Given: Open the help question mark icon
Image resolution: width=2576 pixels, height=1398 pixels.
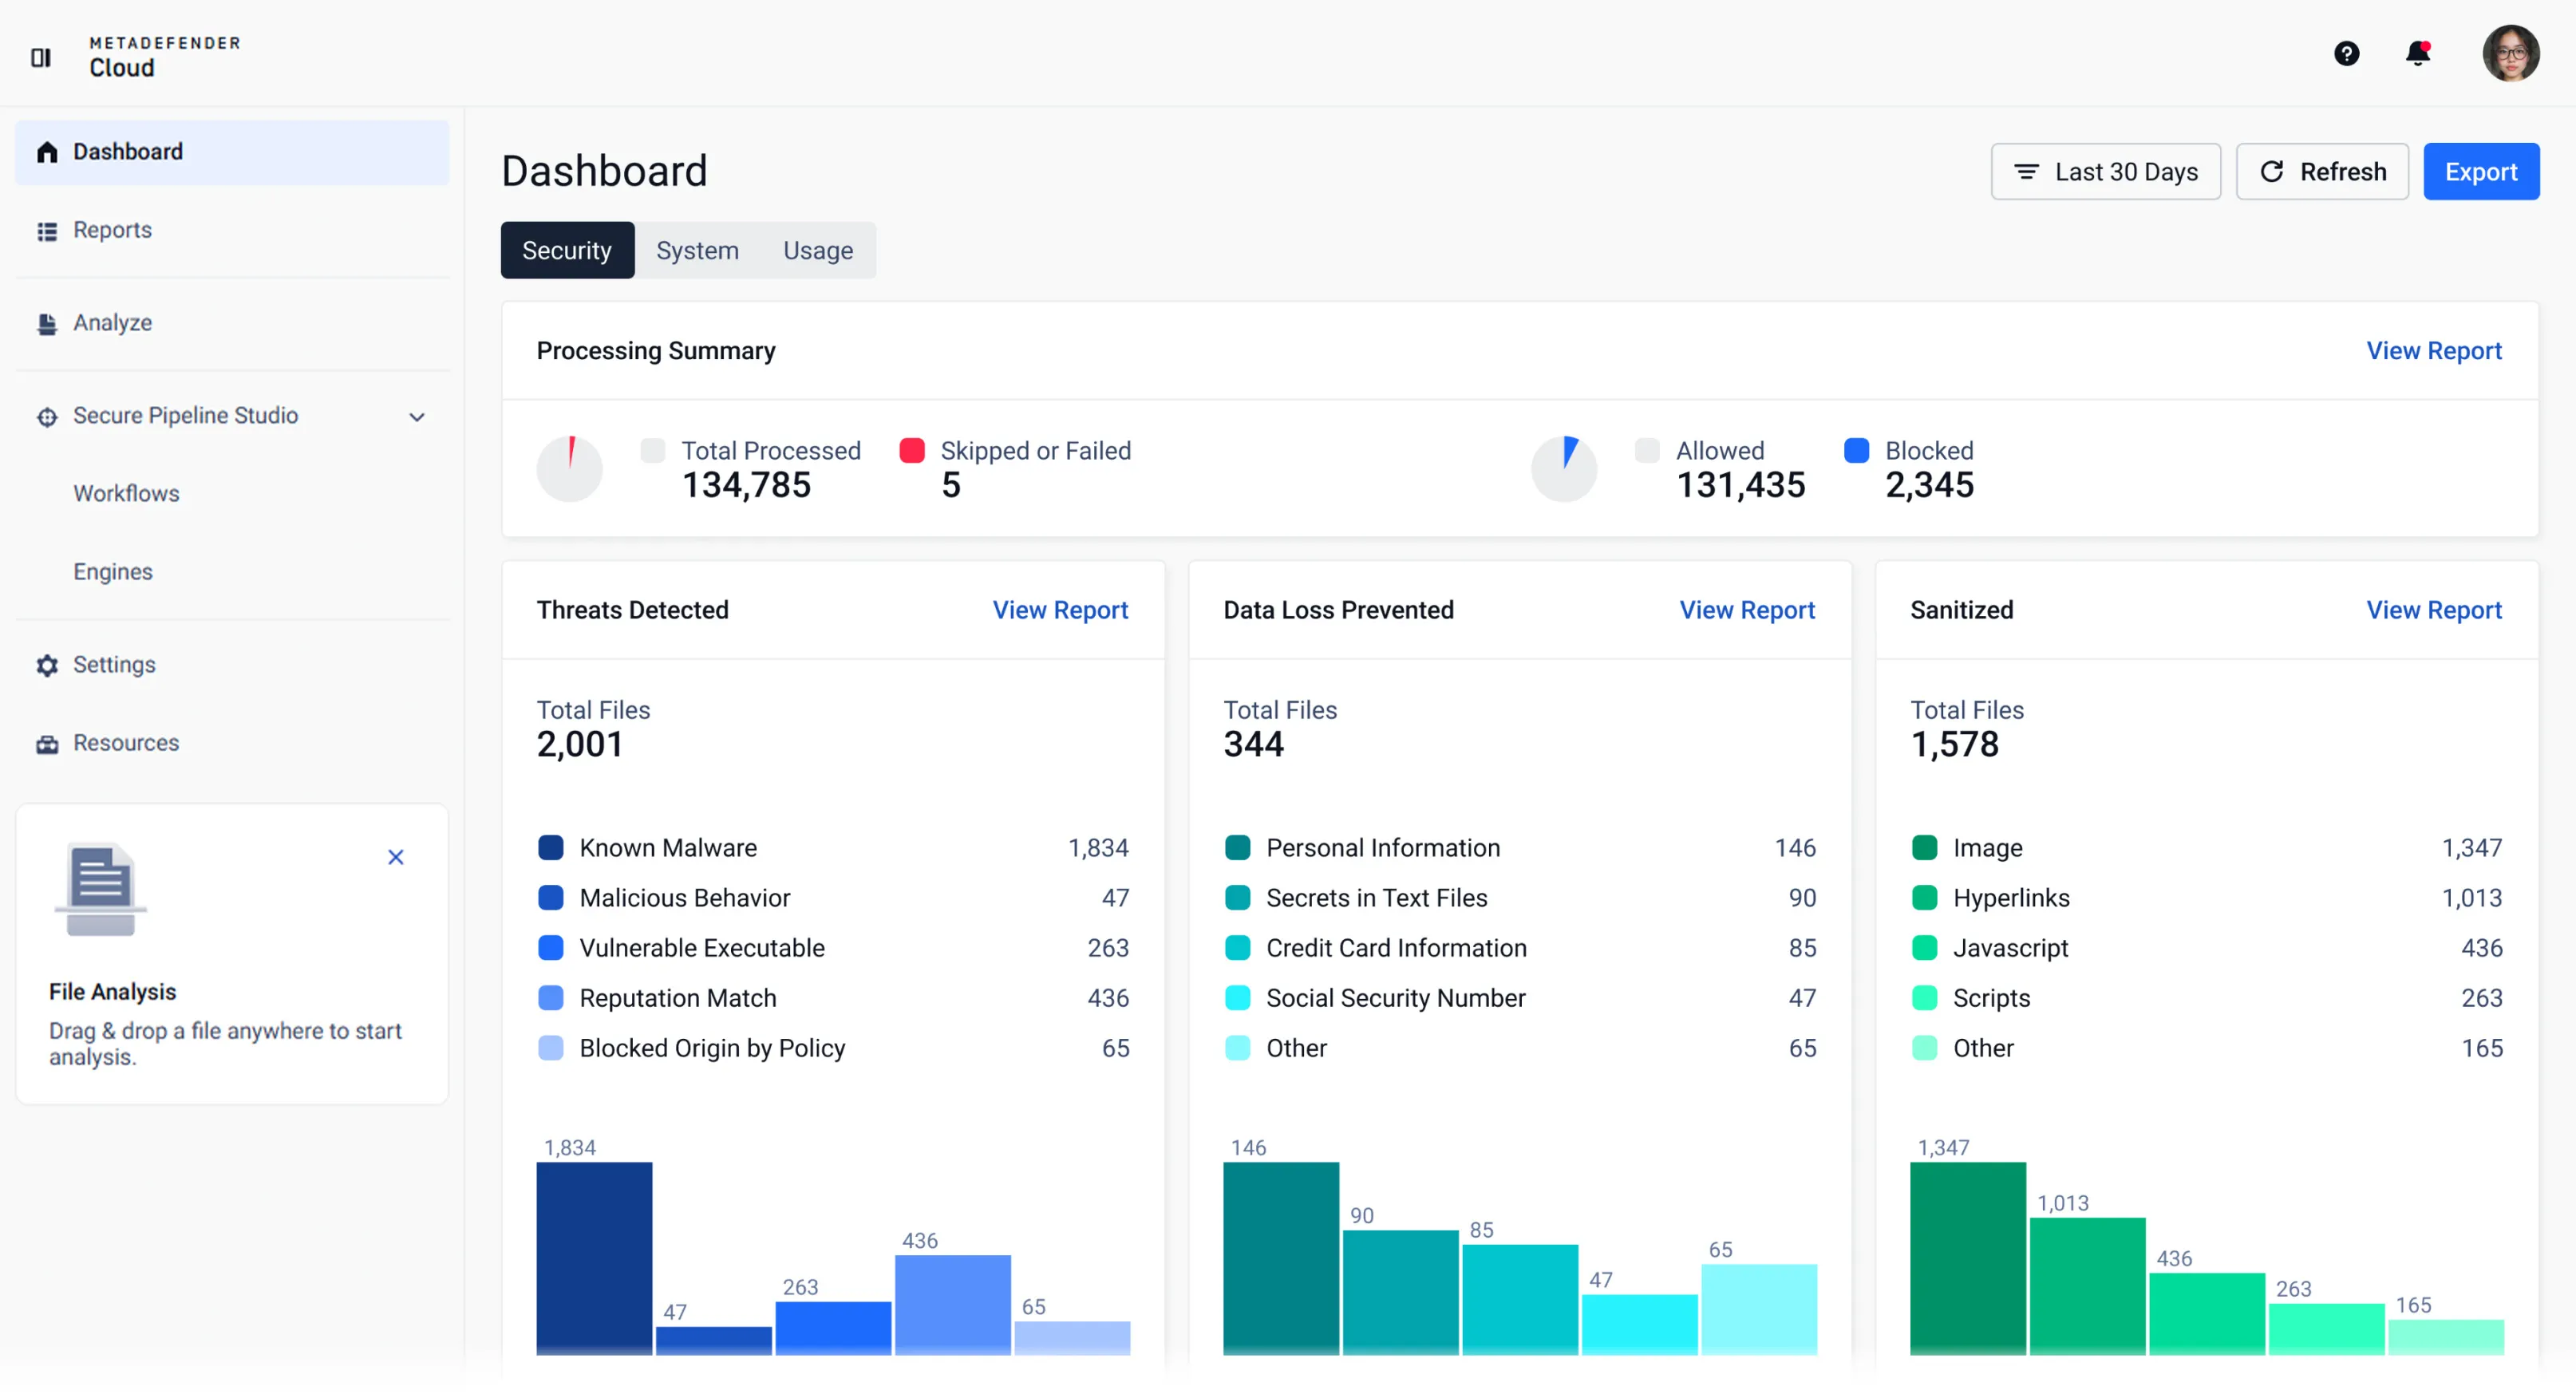Looking at the screenshot, I should 2346,53.
